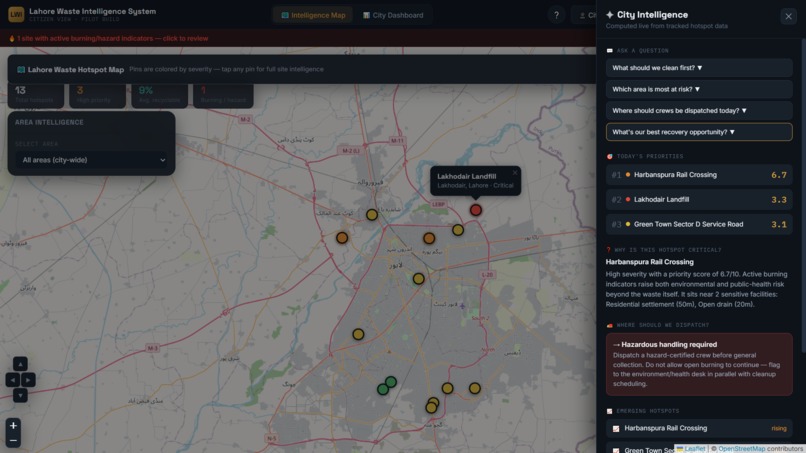Click the rising trend icon for Harbanspura
Screen dimensions: 806x453
616,428
